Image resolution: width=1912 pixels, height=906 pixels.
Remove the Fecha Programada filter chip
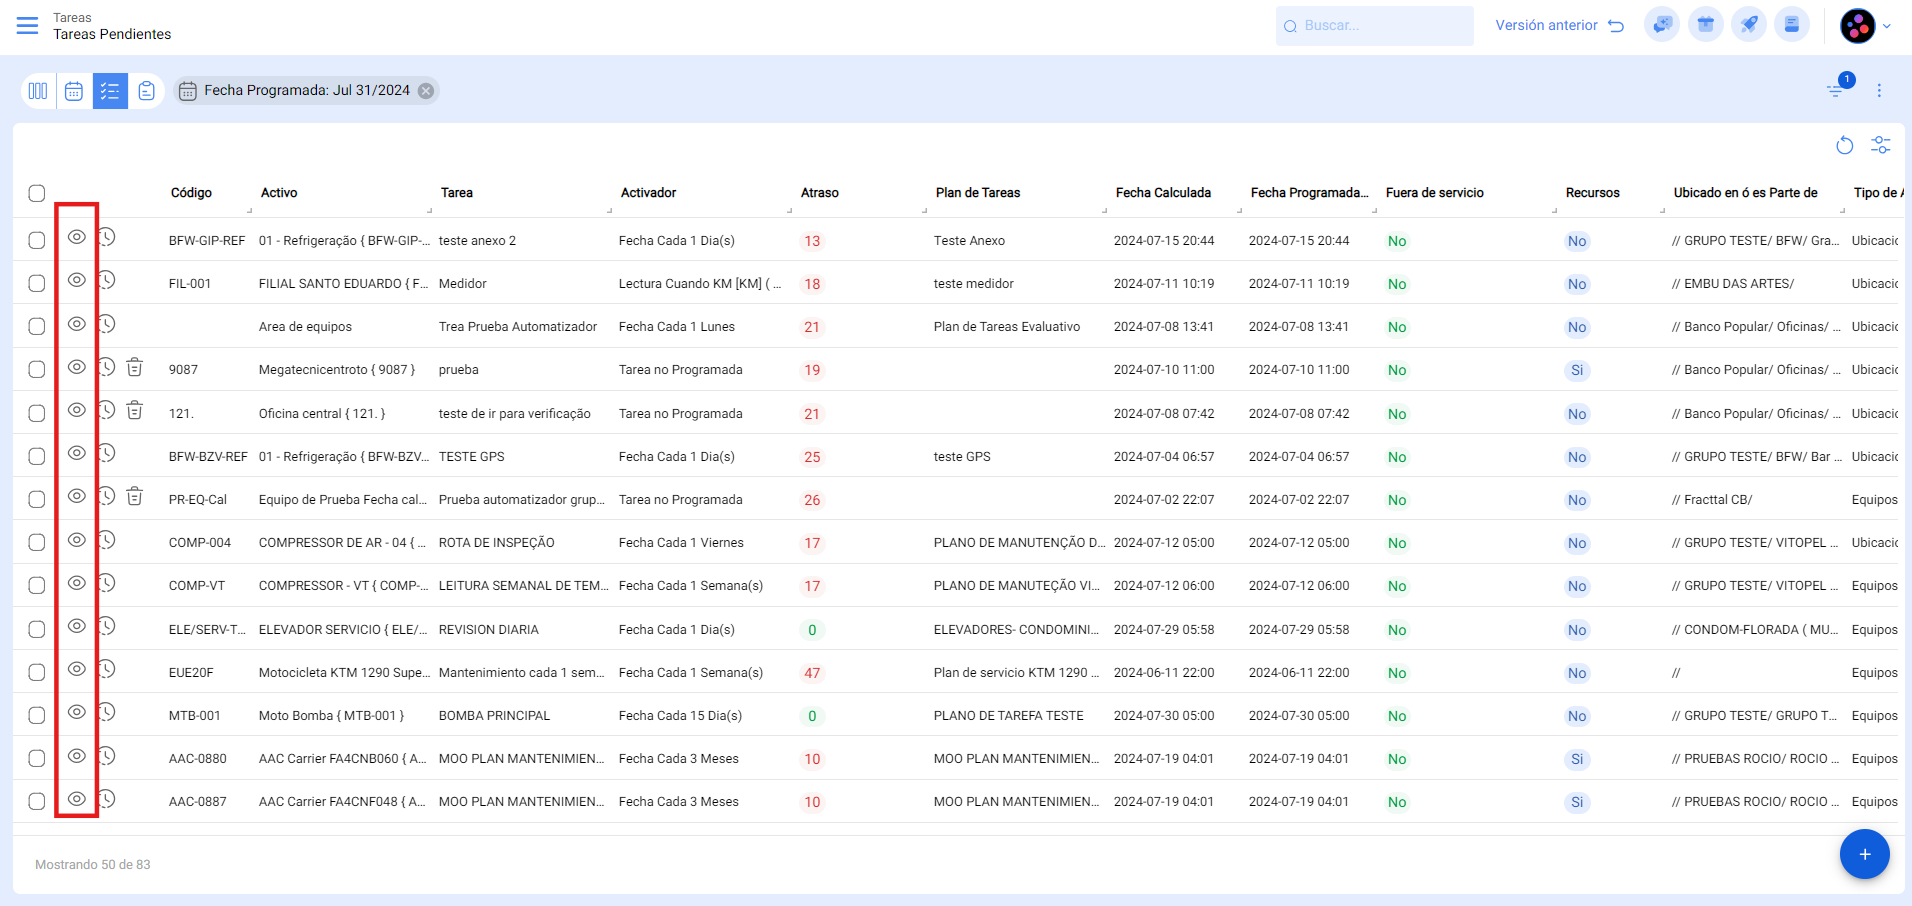point(426,91)
